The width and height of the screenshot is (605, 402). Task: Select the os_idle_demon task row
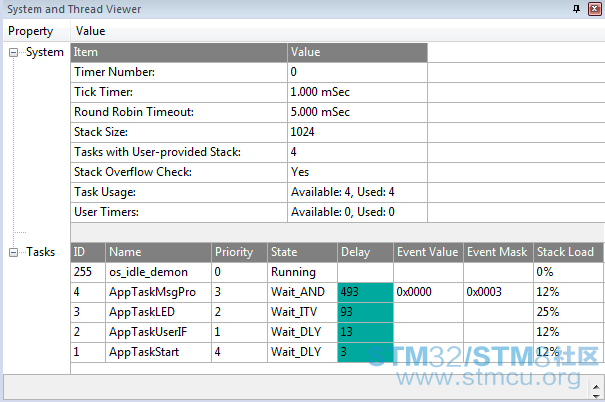click(x=336, y=272)
